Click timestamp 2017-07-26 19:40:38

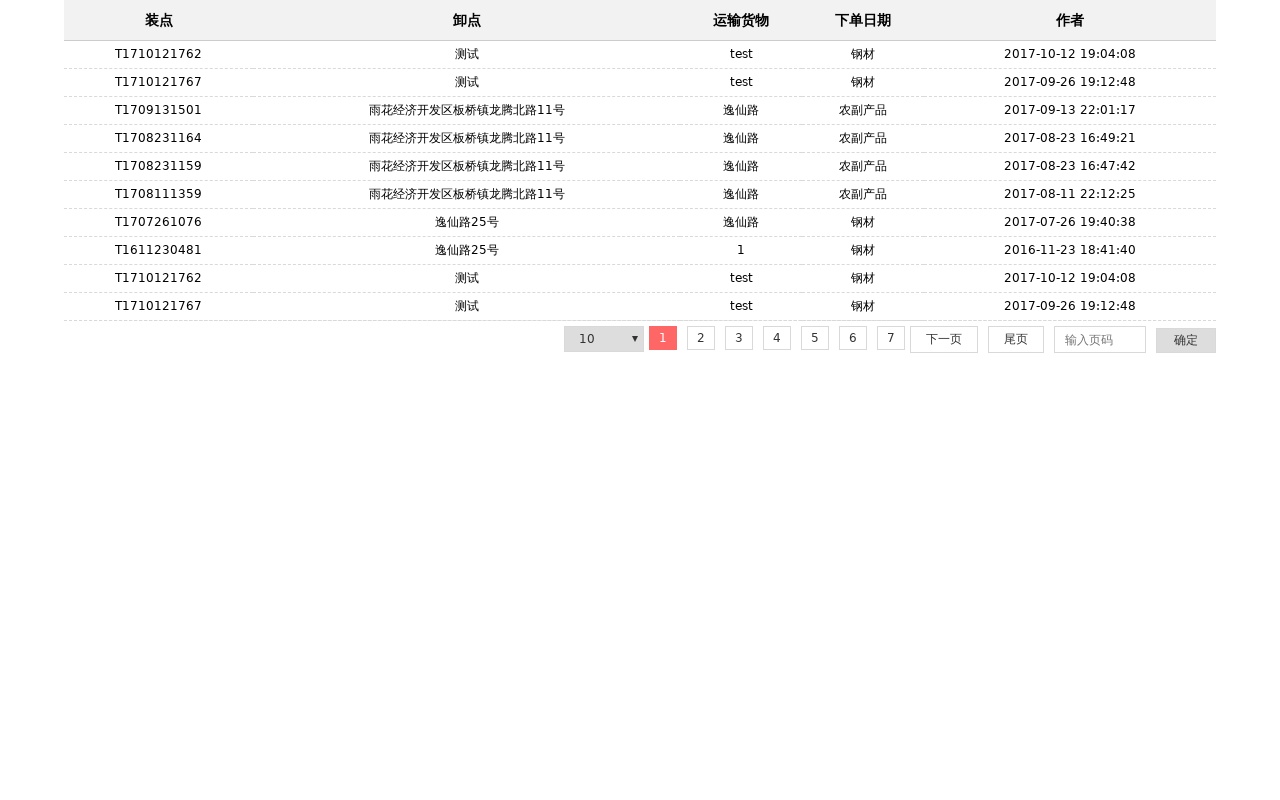coord(1070,222)
